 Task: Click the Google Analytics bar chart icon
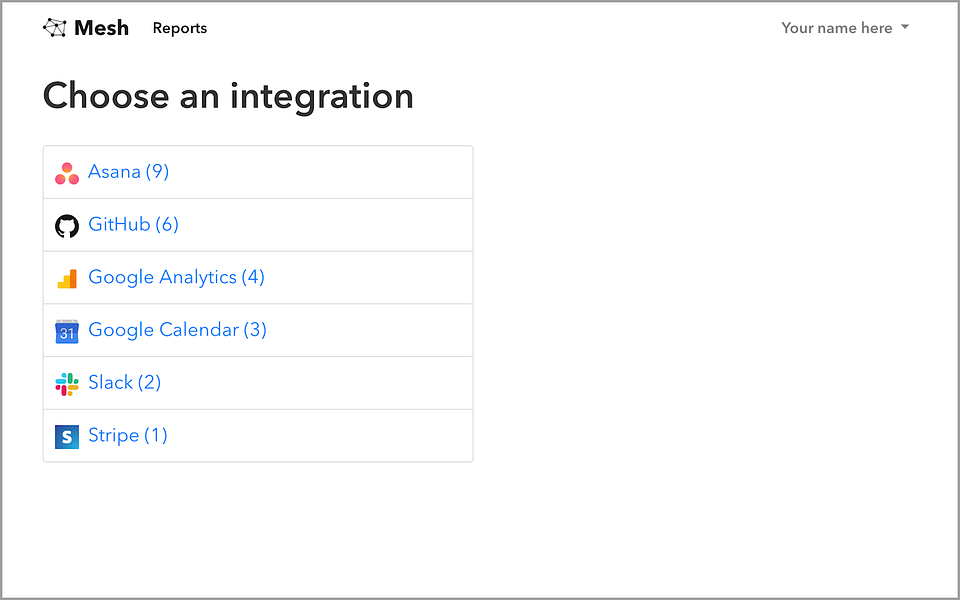pyautogui.click(x=67, y=279)
